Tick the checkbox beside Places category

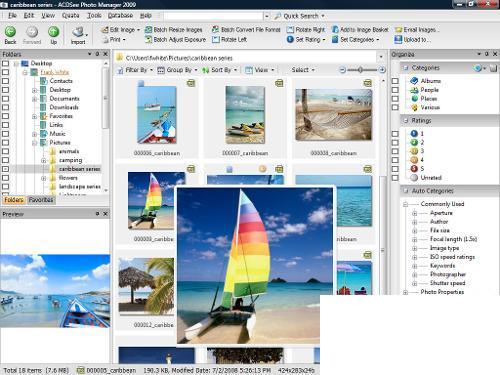tap(395, 99)
